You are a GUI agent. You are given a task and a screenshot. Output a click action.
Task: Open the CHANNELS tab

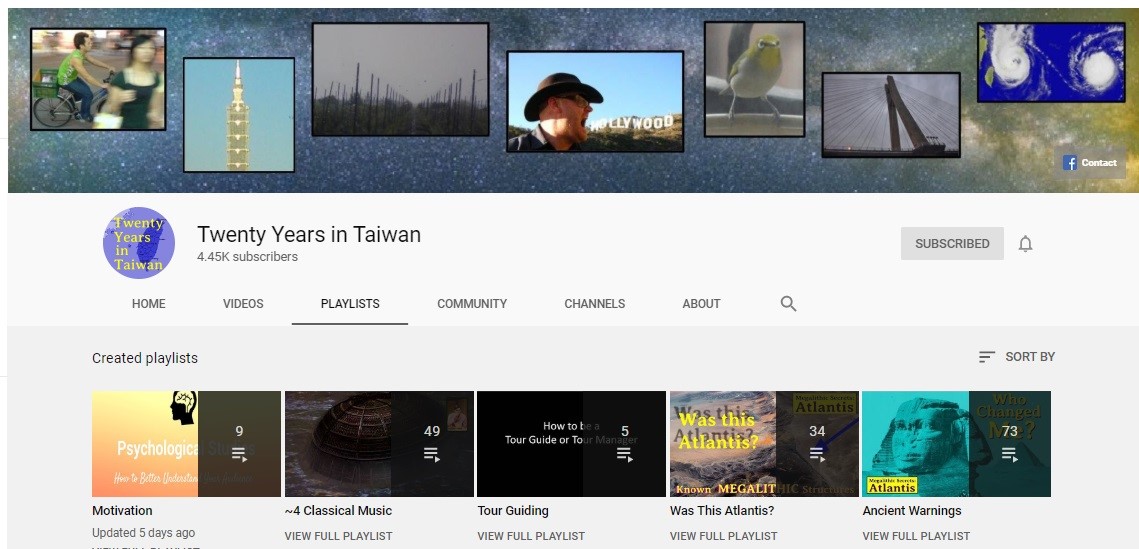(x=594, y=304)
